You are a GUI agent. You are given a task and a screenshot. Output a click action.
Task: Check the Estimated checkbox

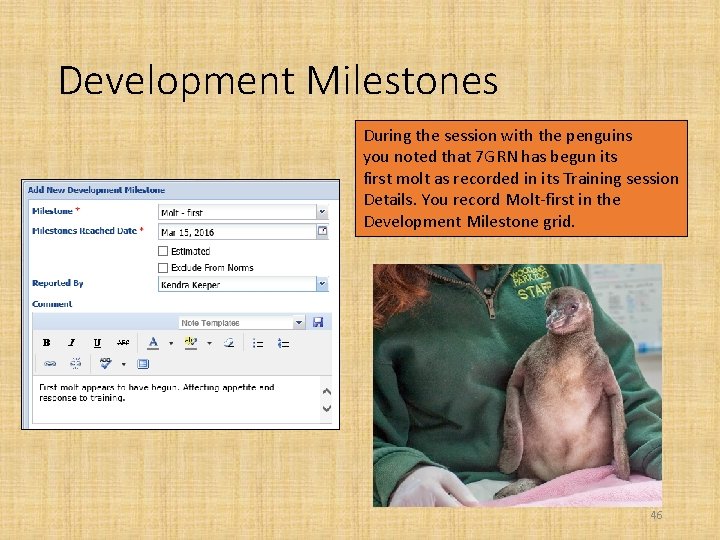[x=163, y=251]
